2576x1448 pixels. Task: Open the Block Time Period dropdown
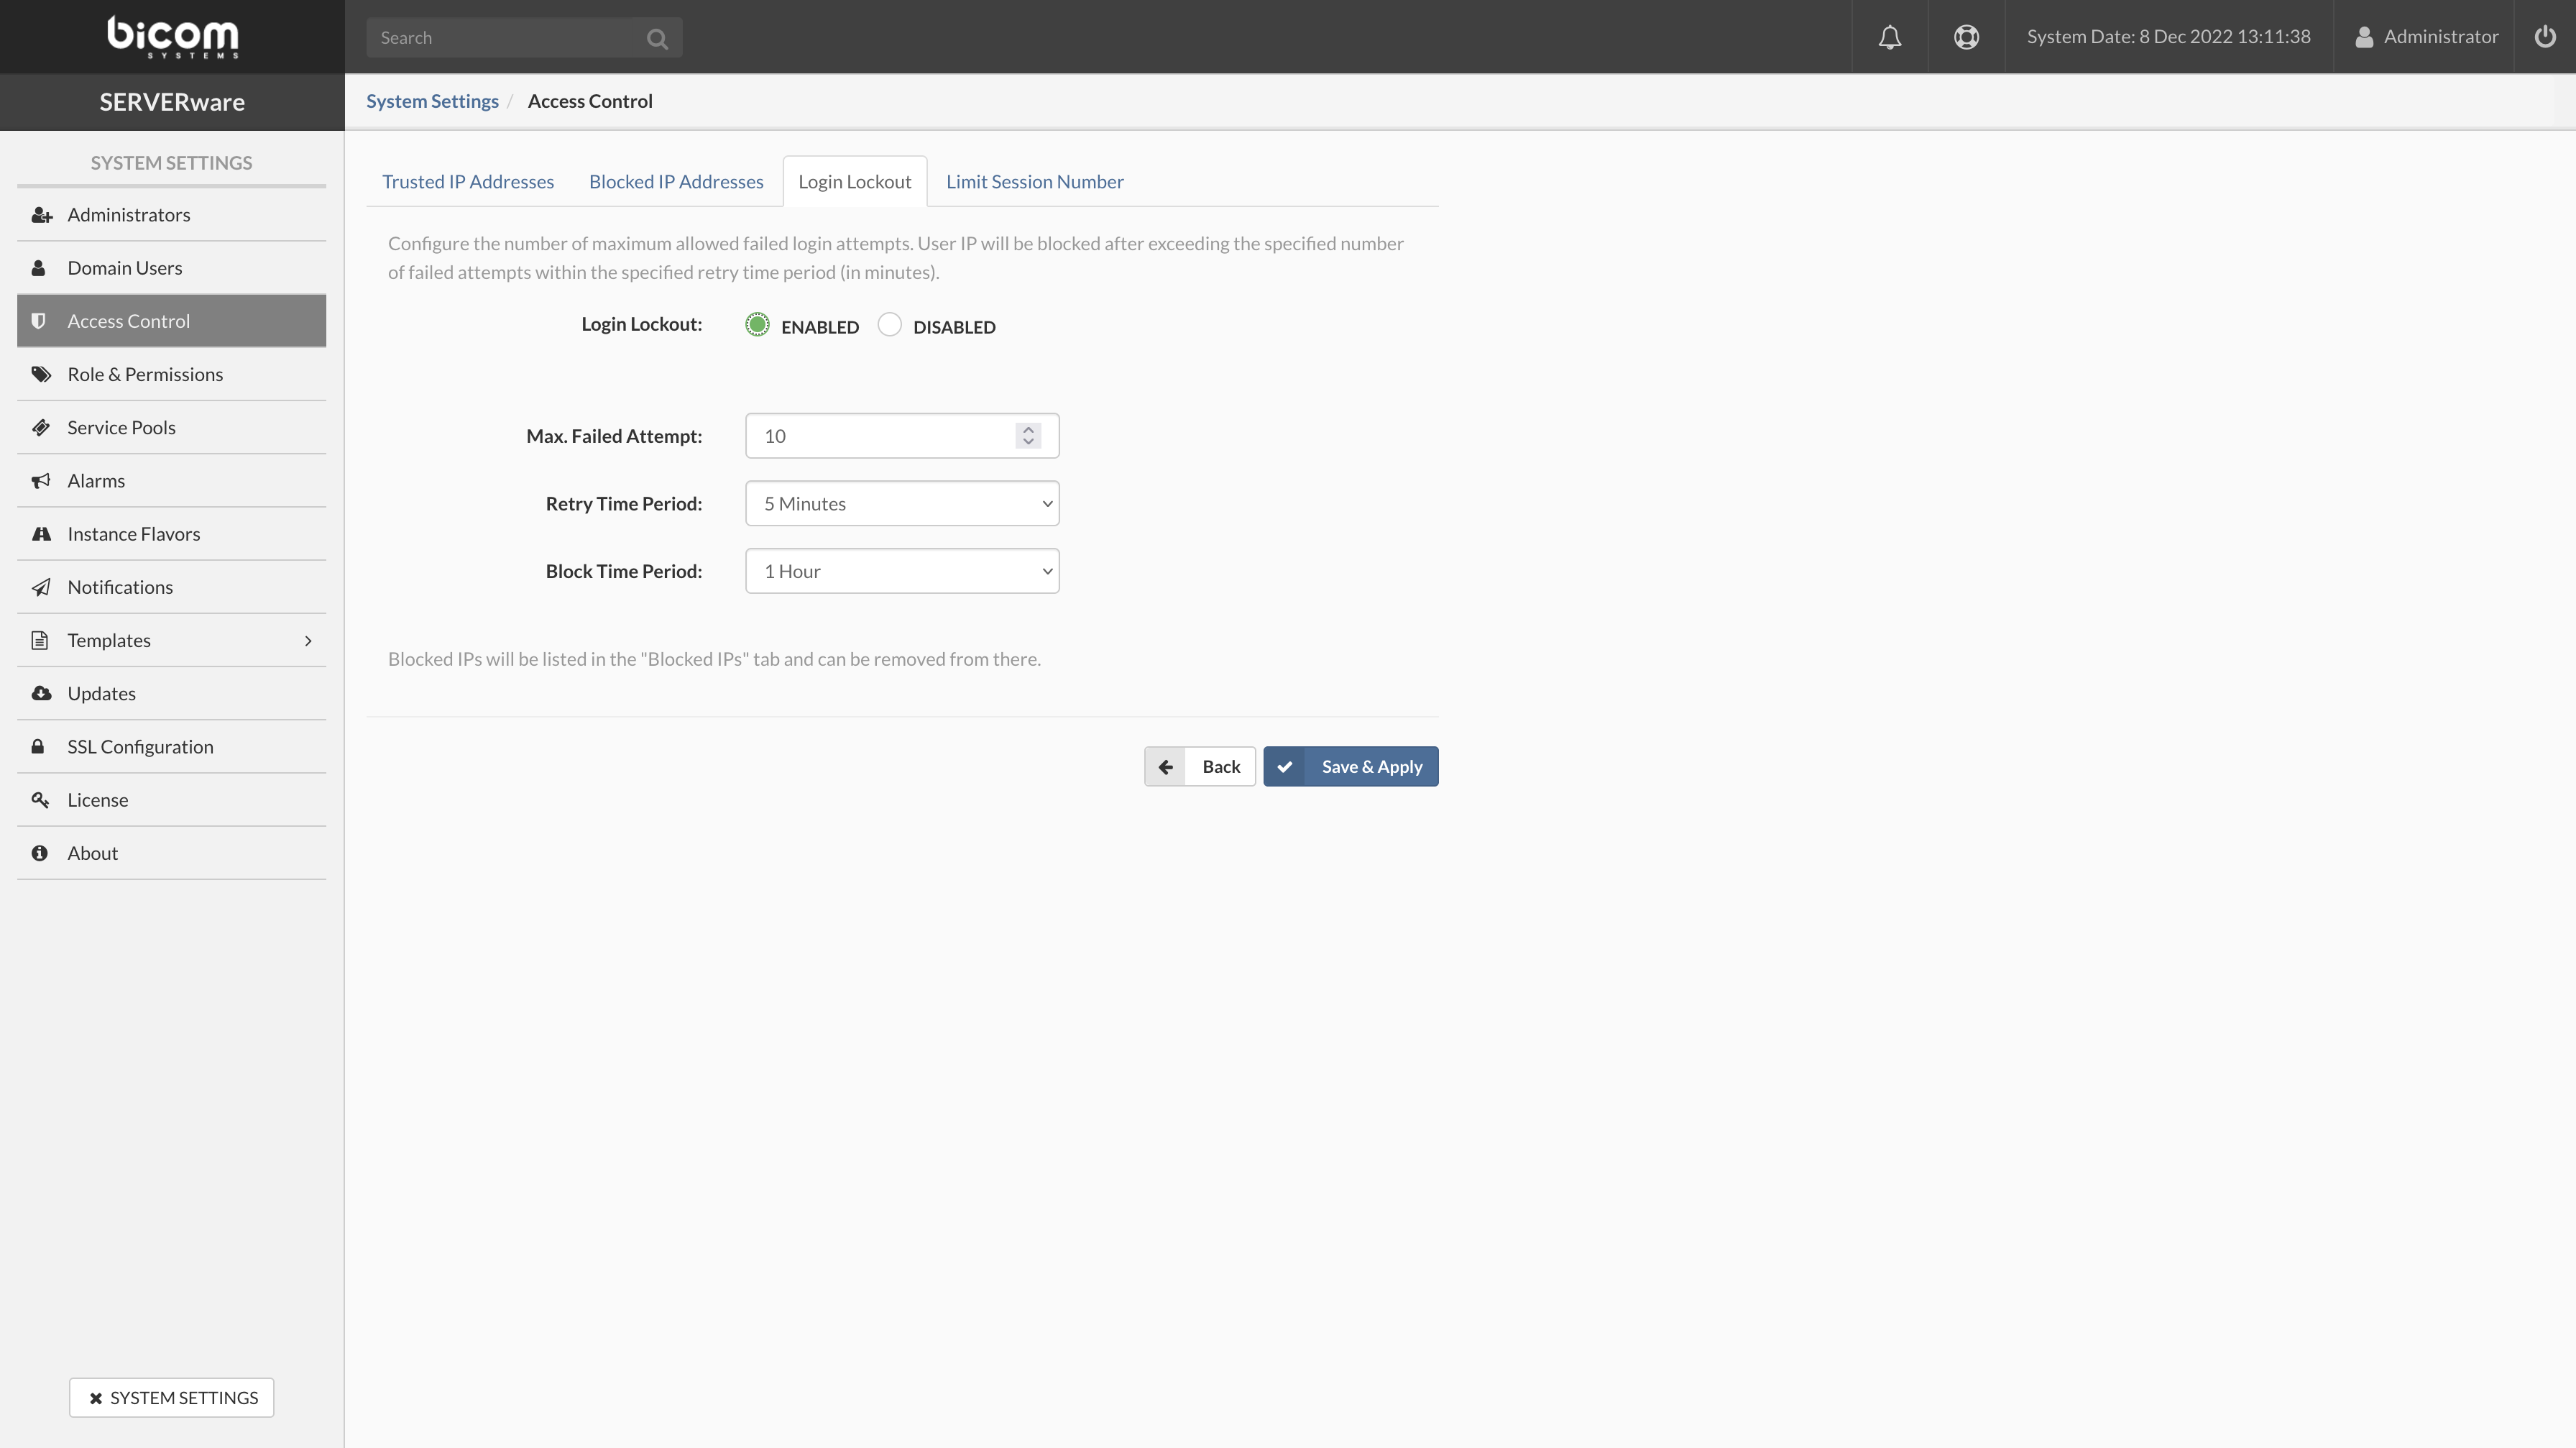point(901,571)
